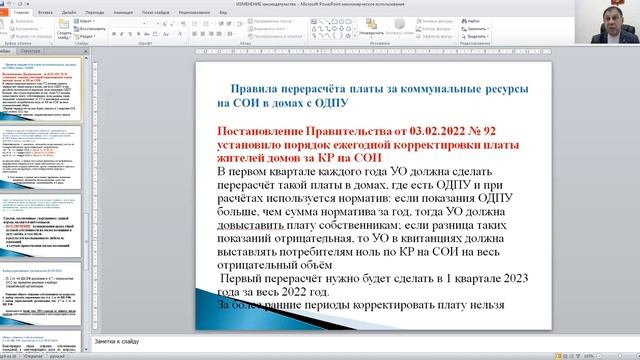The width and height of the screenshot is (640, 360).
Task: Select the triangle shape
Action: coord(314,29)
